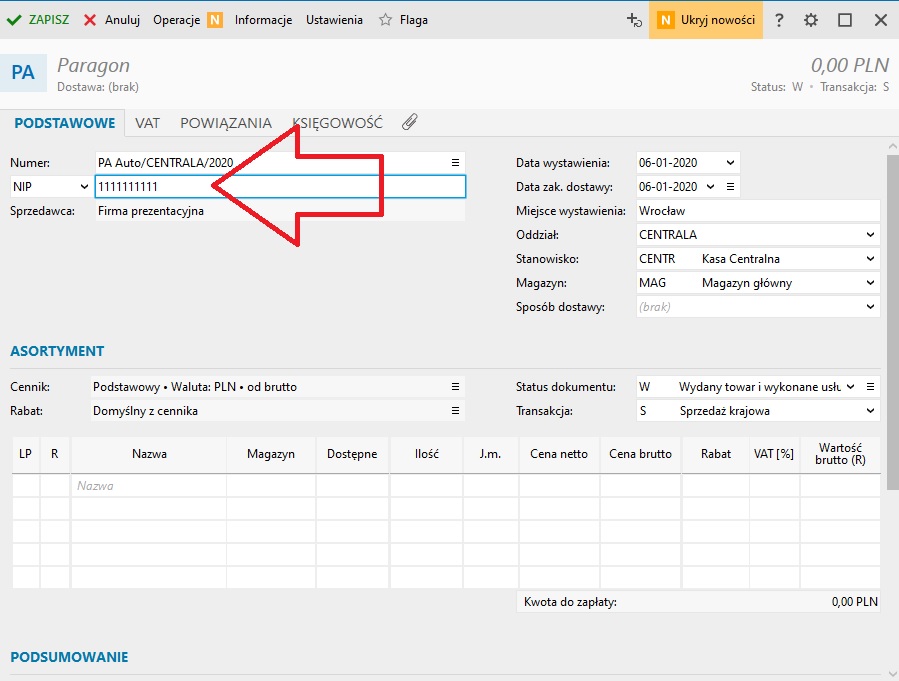Click the red X Anuluj icon

point(90,20)
